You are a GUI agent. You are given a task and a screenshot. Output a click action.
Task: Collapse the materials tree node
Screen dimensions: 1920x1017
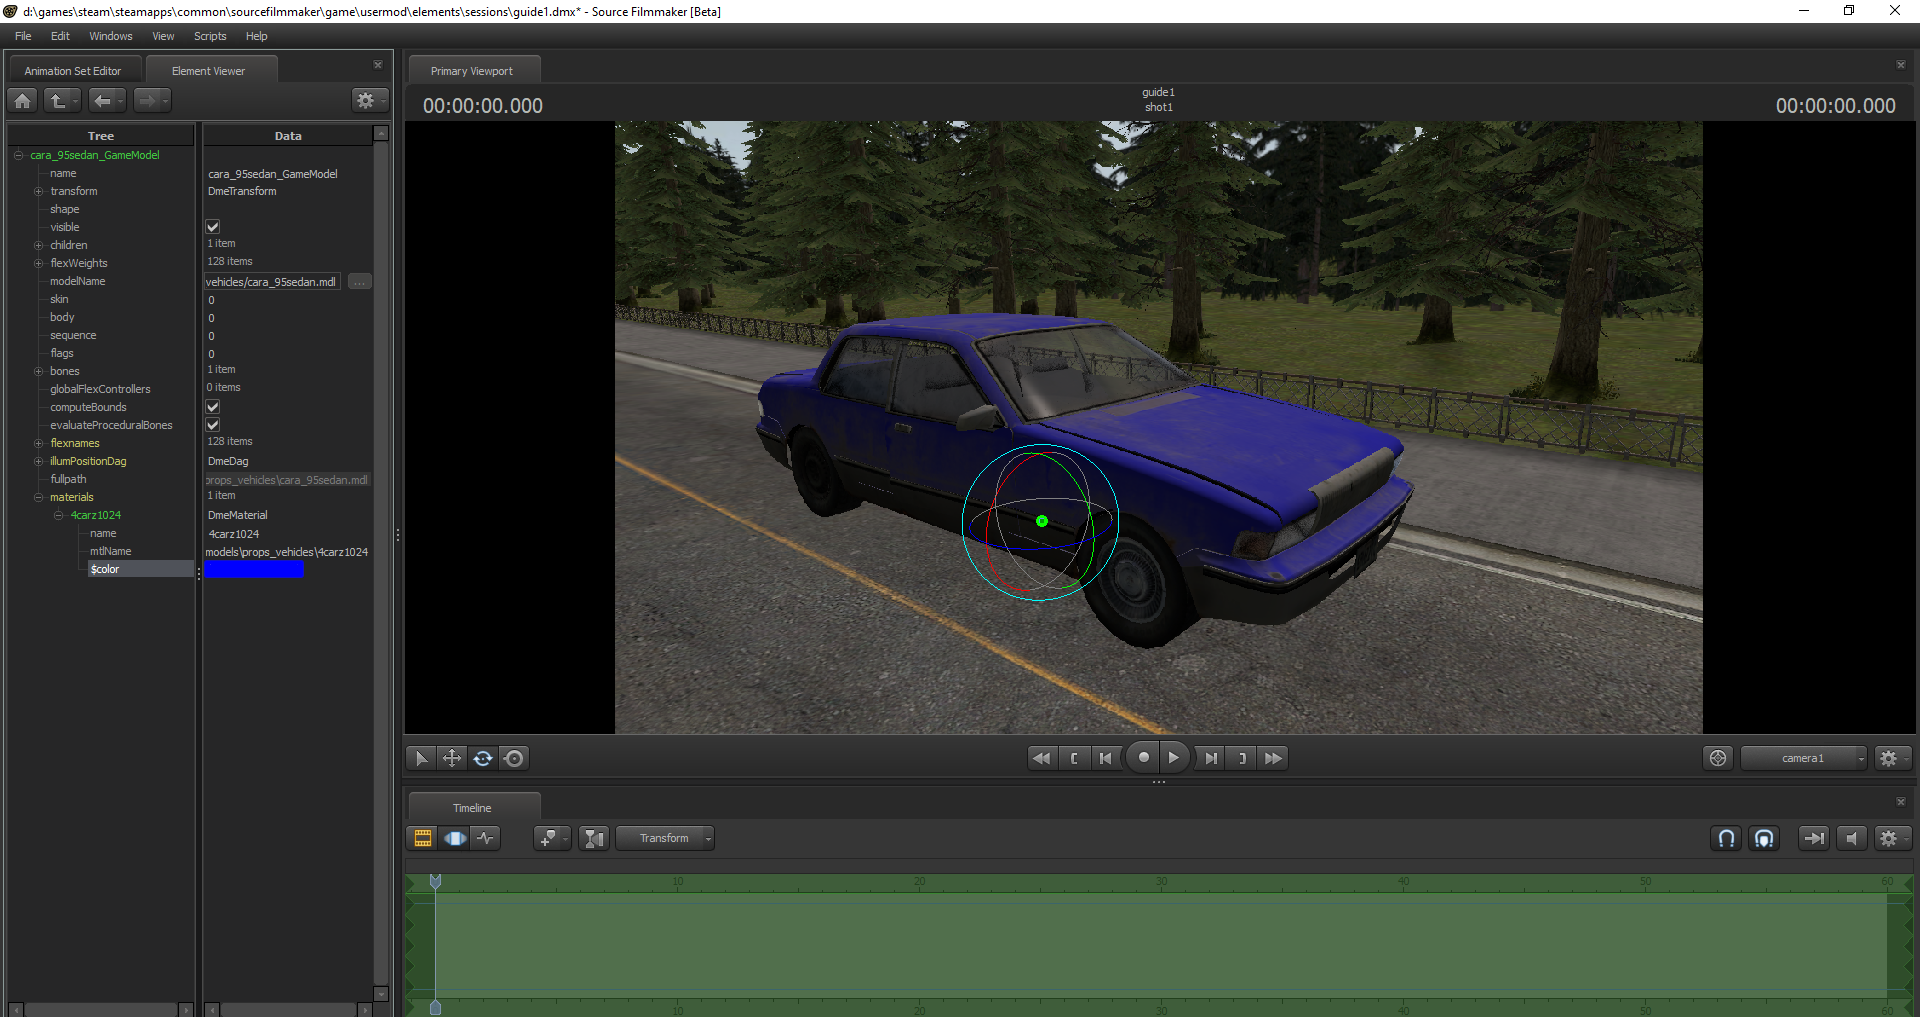coord(39,497)
